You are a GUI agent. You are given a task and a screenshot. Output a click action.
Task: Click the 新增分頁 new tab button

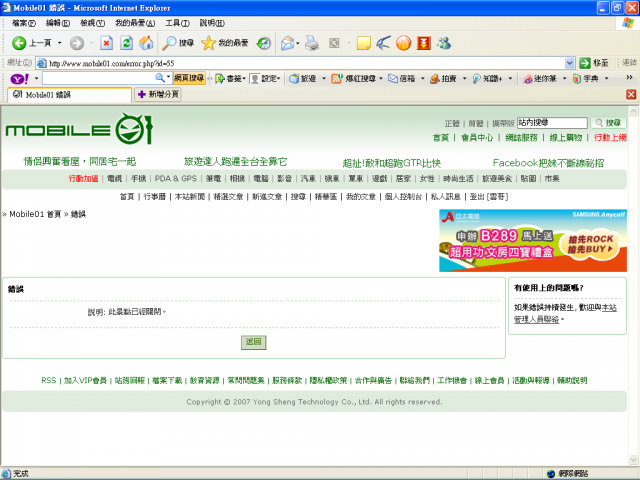[x=158, y=95]
